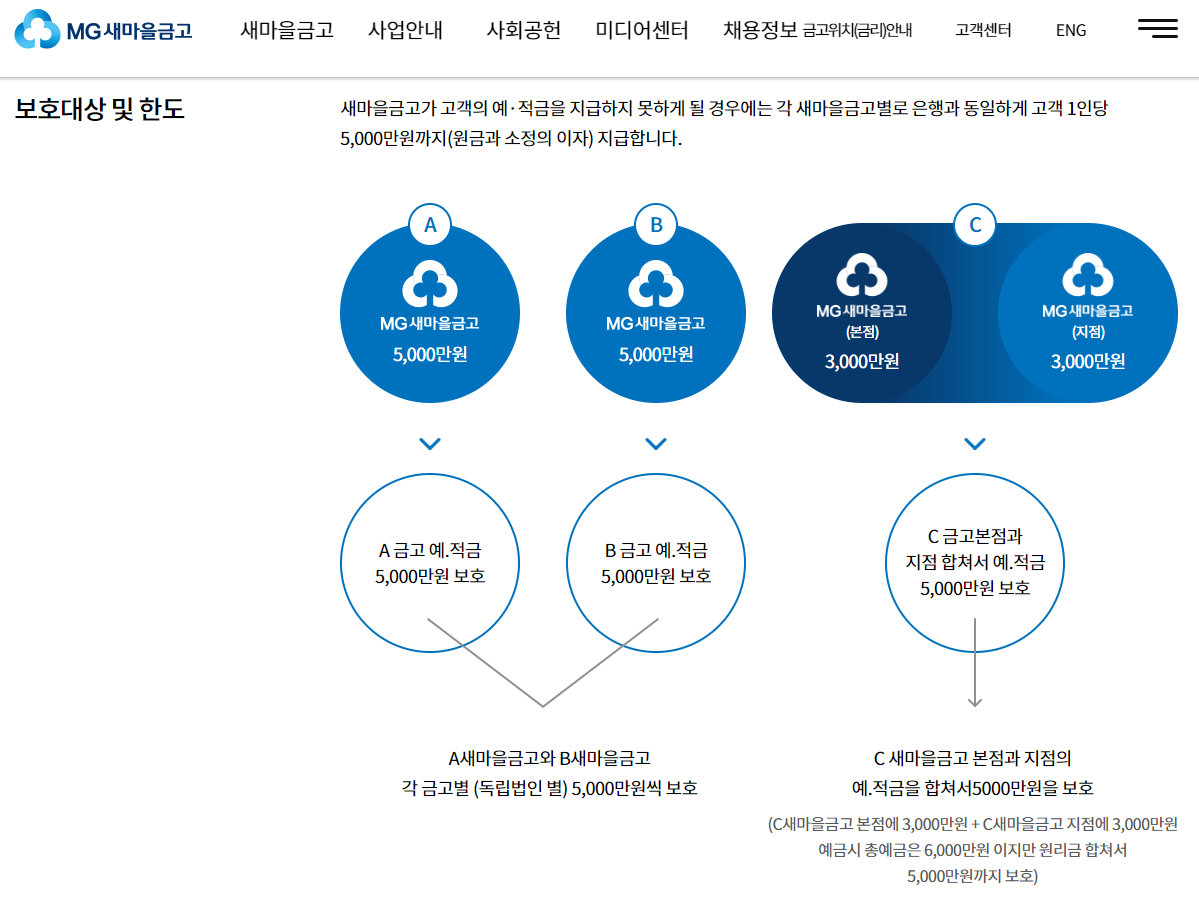The image size is (1199, 897).
Task: Click '예.적금을 합쳐서5000만원을 보호' line
Action: coord(973,788)
